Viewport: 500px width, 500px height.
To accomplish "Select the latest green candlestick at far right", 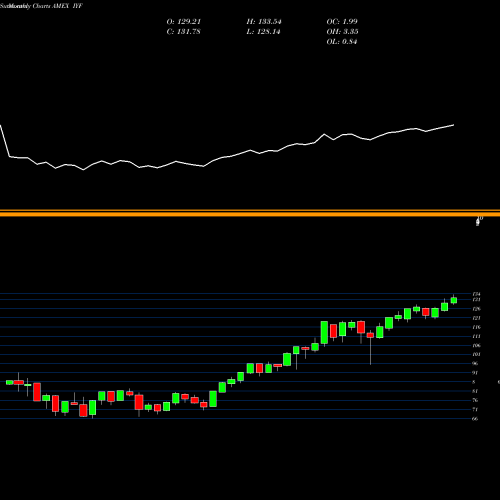I will [x=454, y=300].
